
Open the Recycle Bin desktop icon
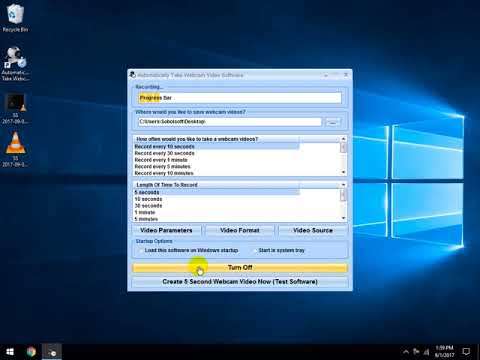click(15, 18)
